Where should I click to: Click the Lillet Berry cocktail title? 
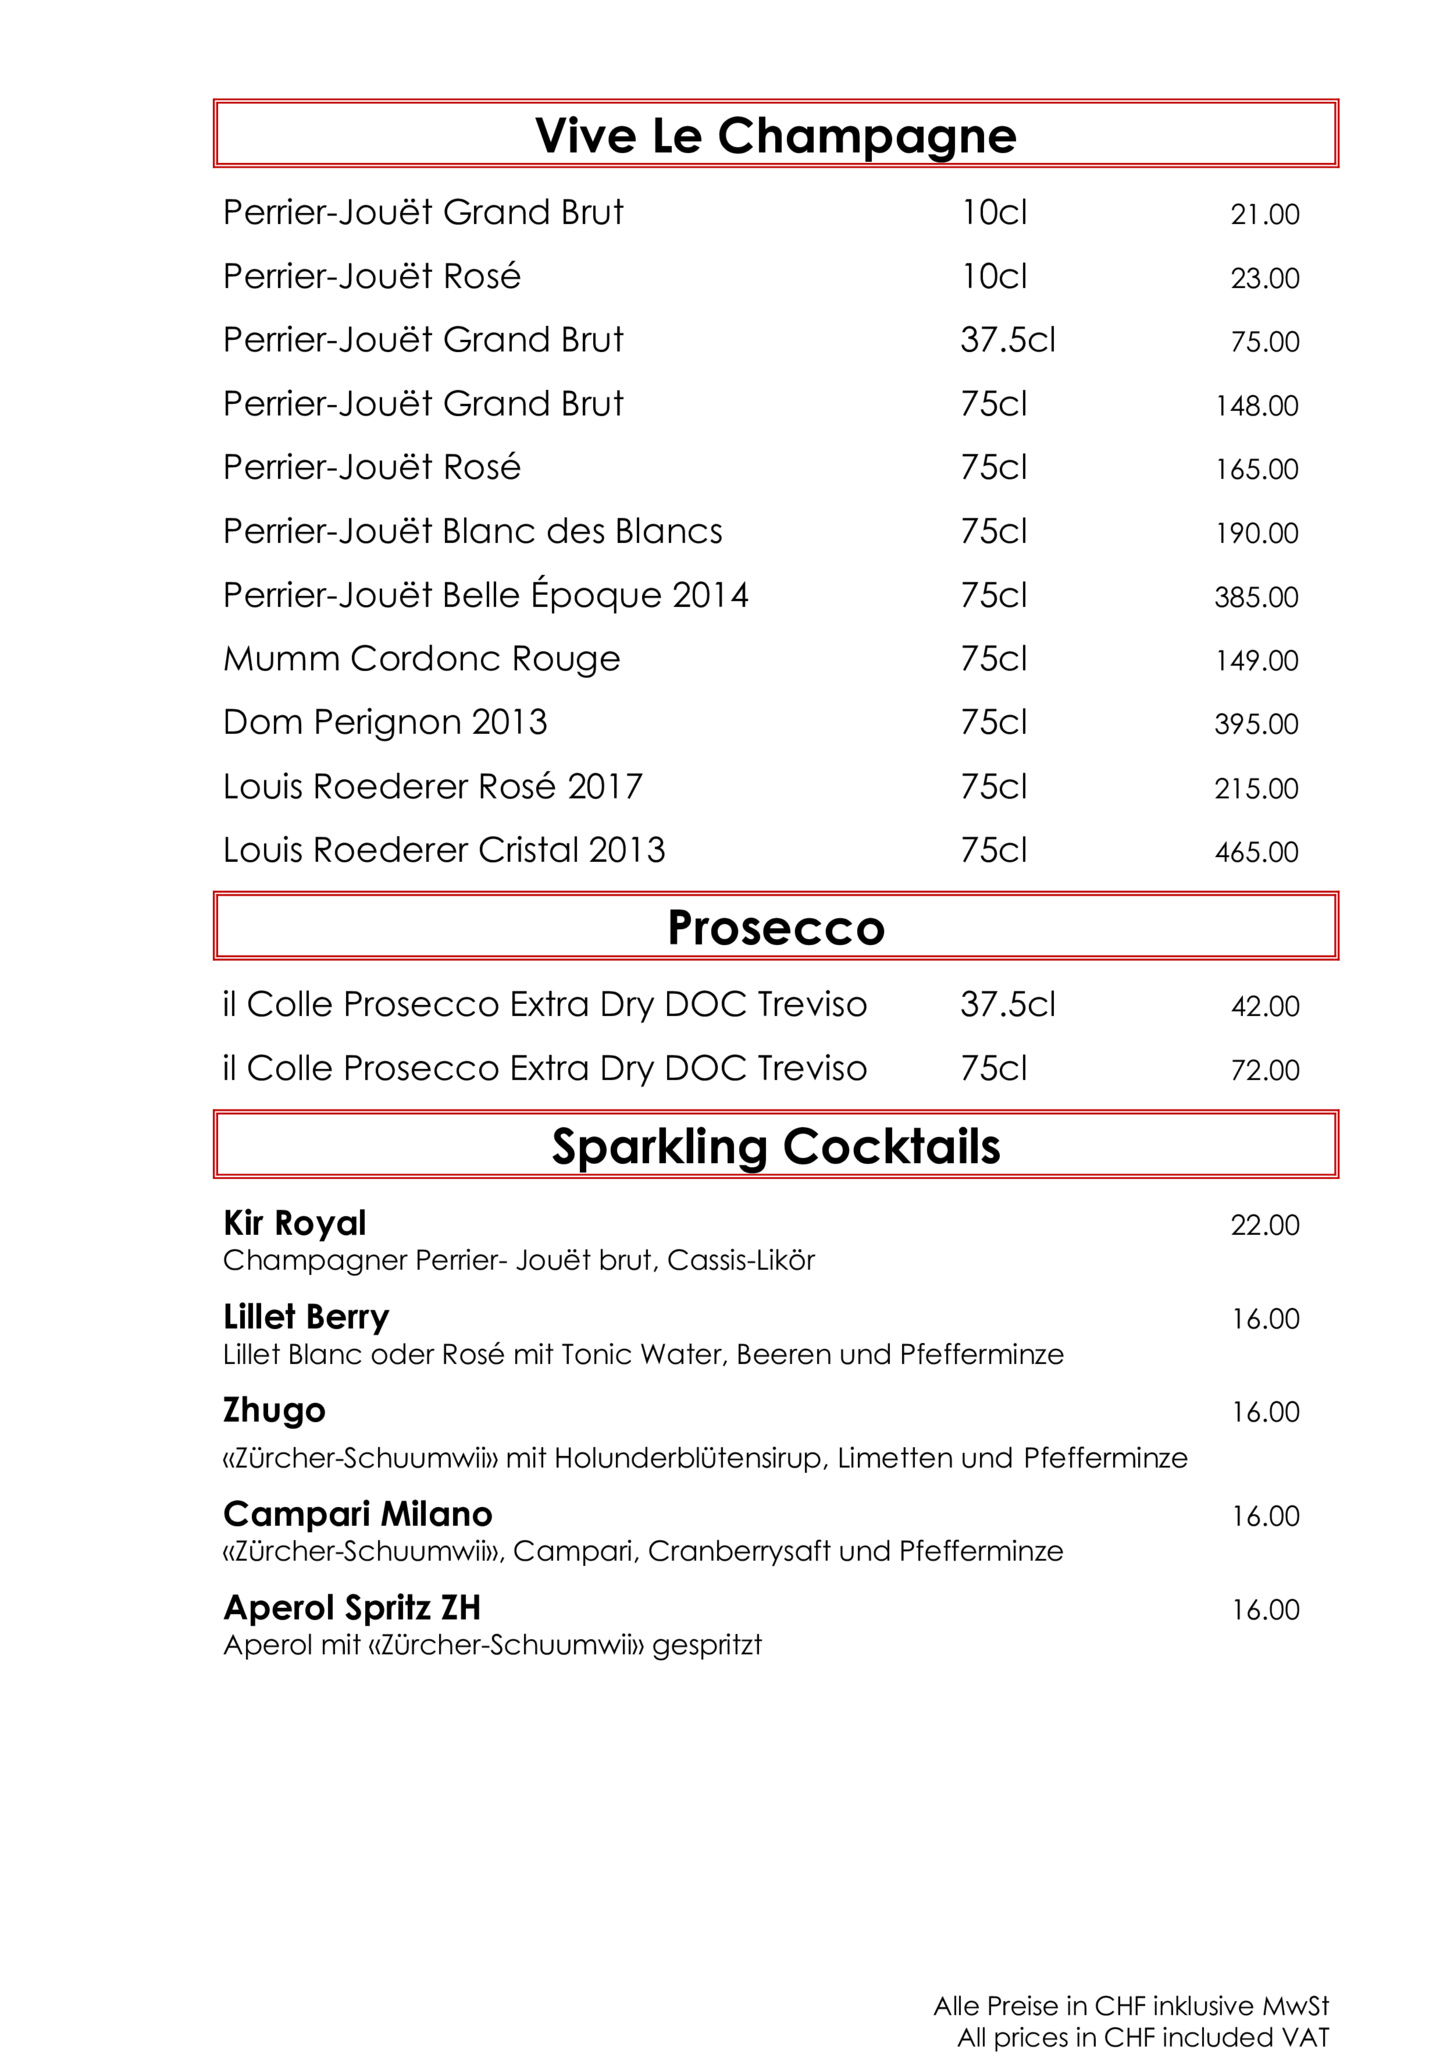306,1318
